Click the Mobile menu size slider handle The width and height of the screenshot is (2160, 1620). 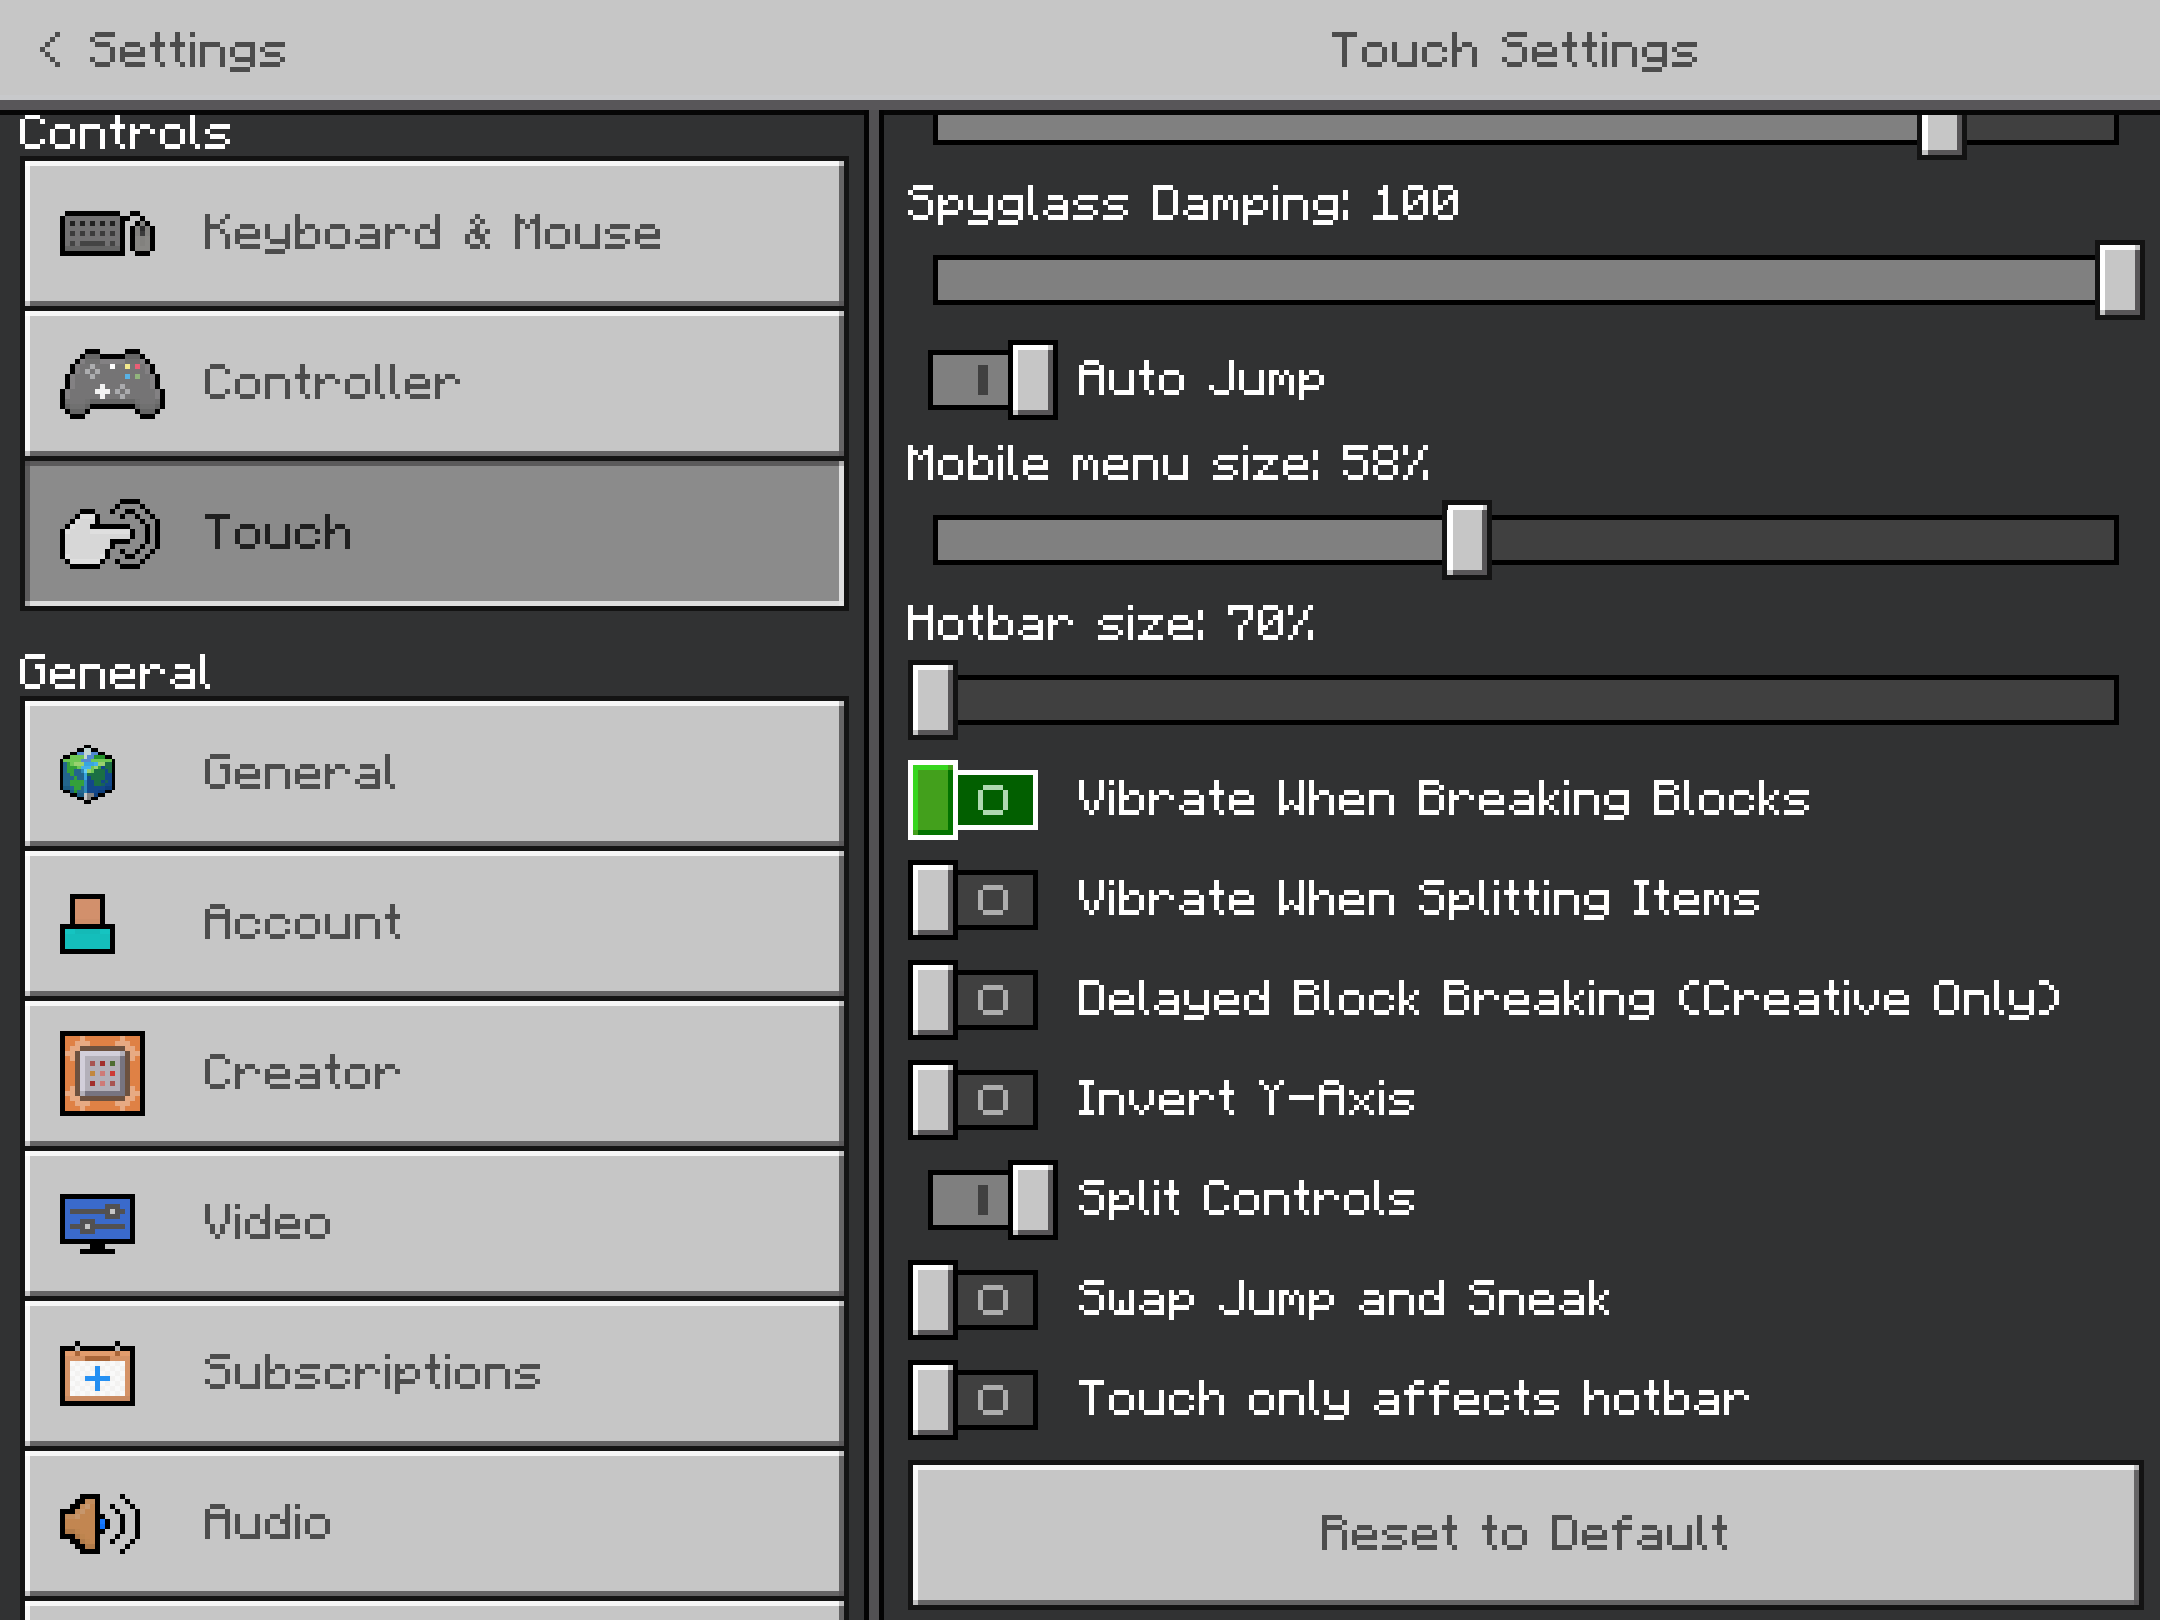(1466, 540)
